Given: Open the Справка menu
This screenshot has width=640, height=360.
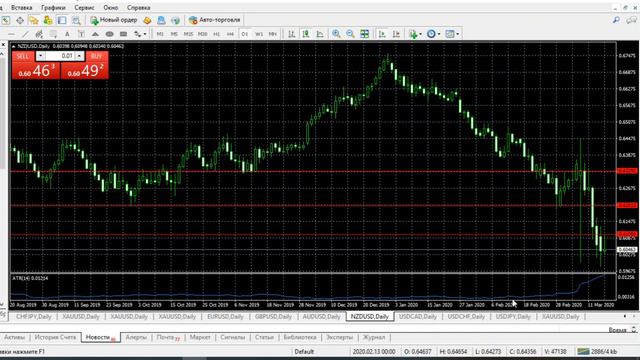Looking at the screenshot, I should pos(138,7).
